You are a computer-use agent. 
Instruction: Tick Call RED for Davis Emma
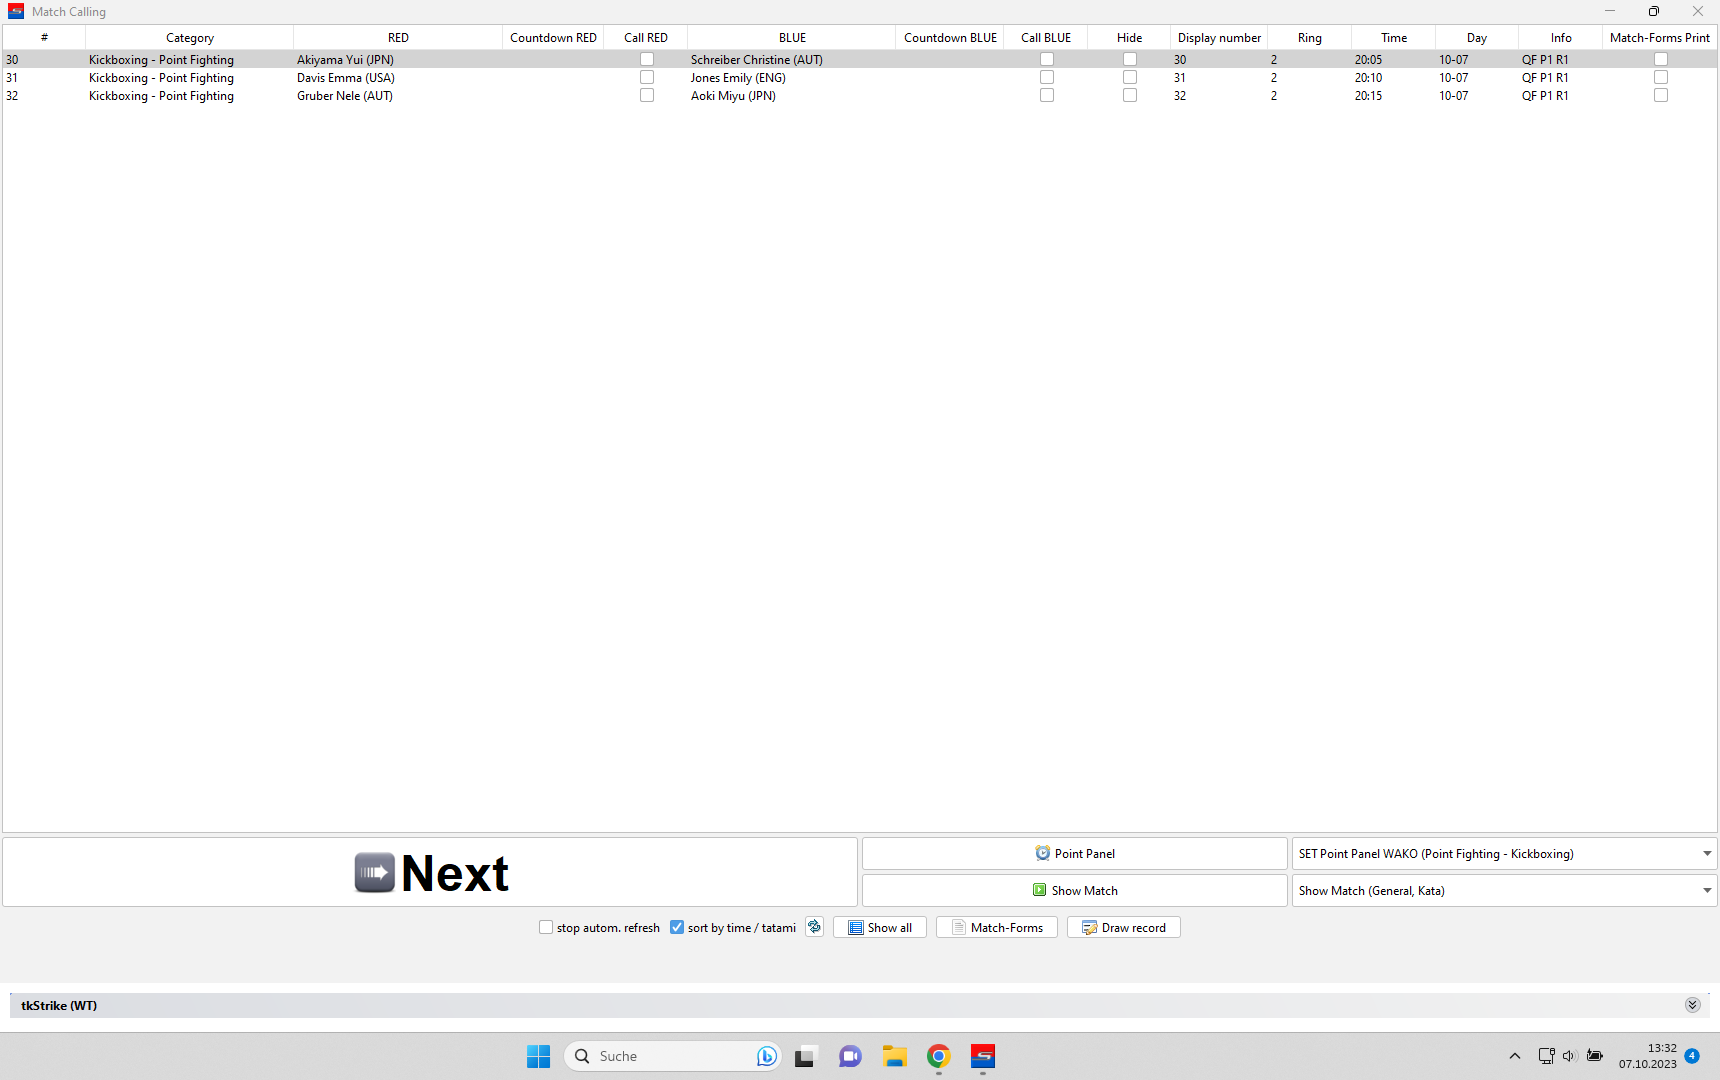click(647, 78)
